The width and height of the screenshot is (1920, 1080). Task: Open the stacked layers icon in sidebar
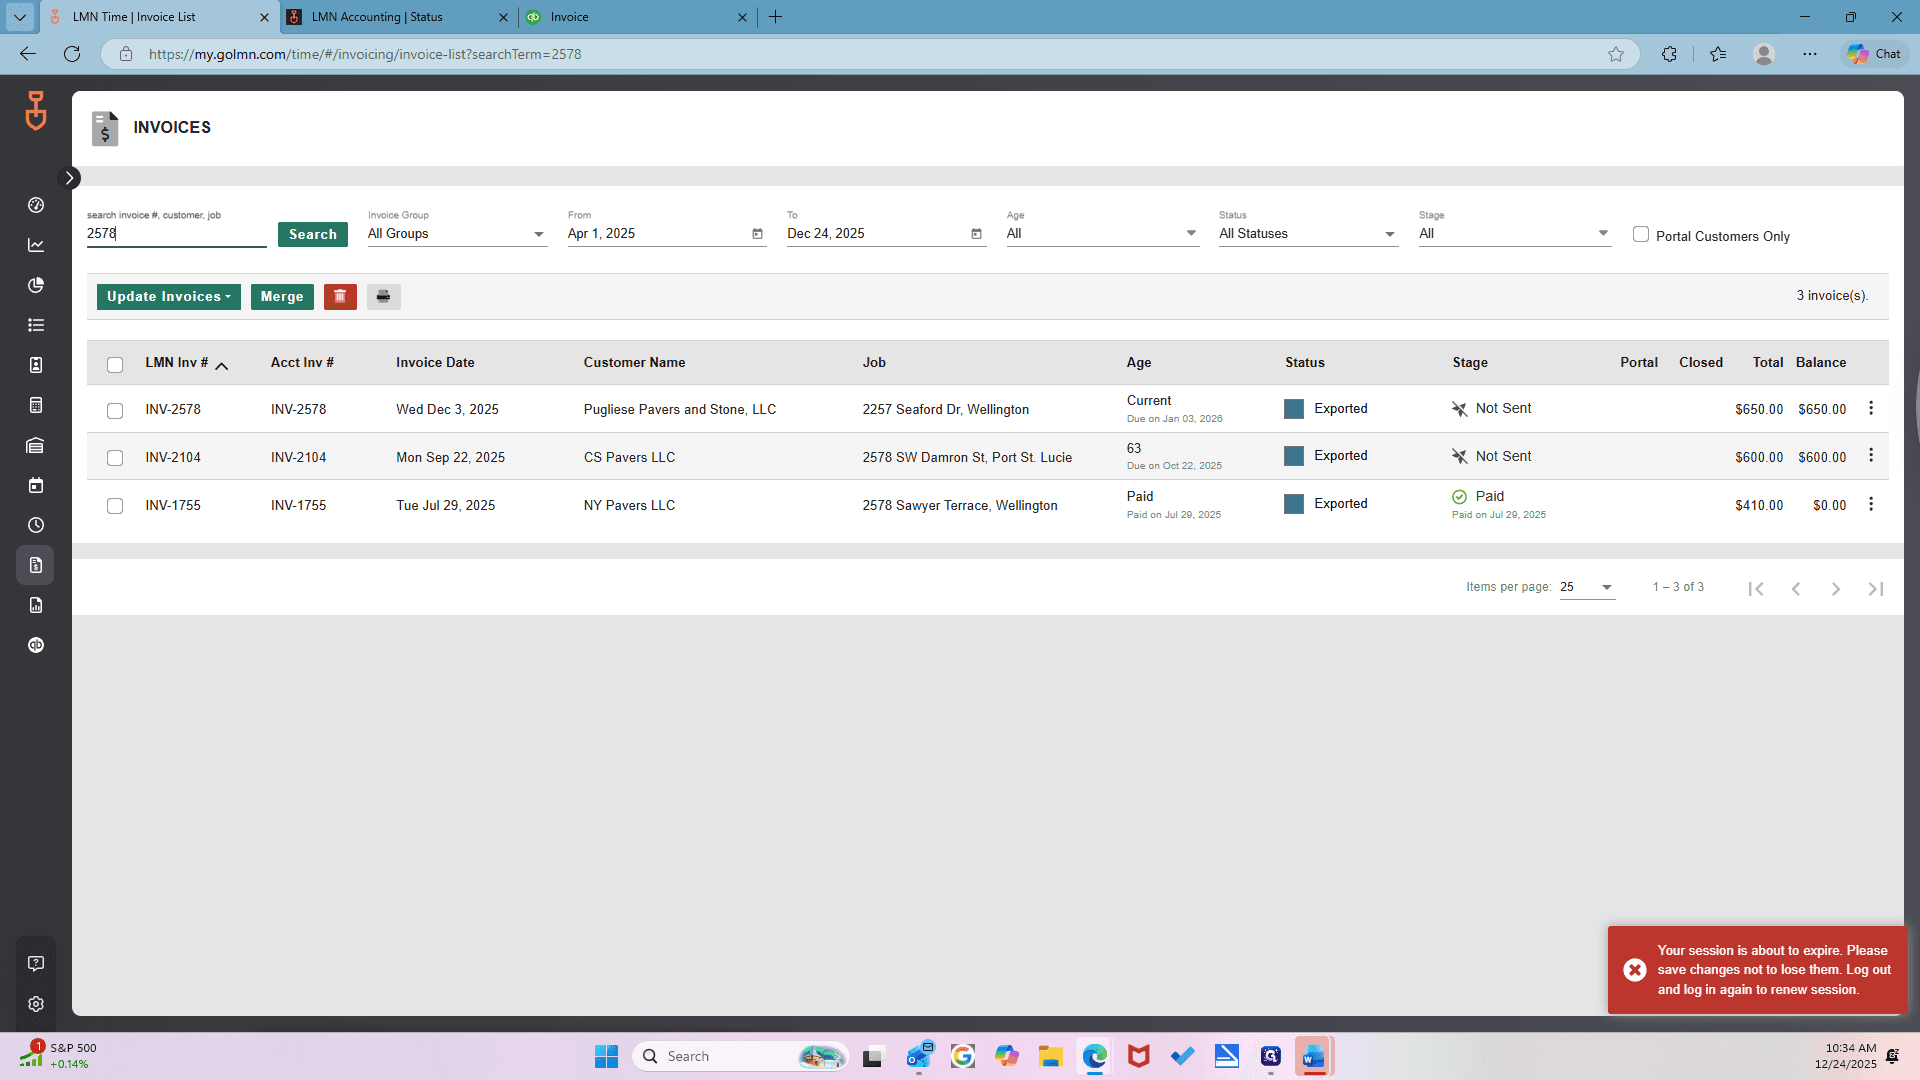36,445
